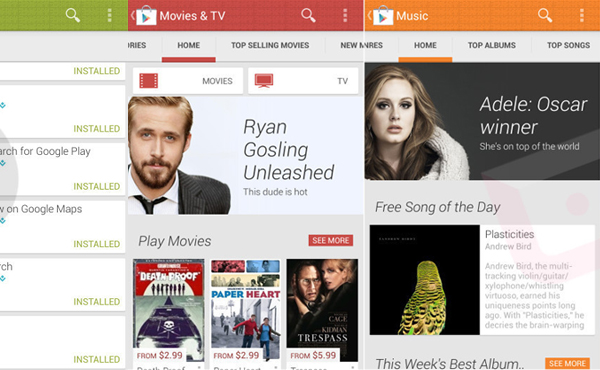Tap 'This dude is hot' subtitle
Image resolution: width=600 pixels, height=370 pixels.
point(275,192)
